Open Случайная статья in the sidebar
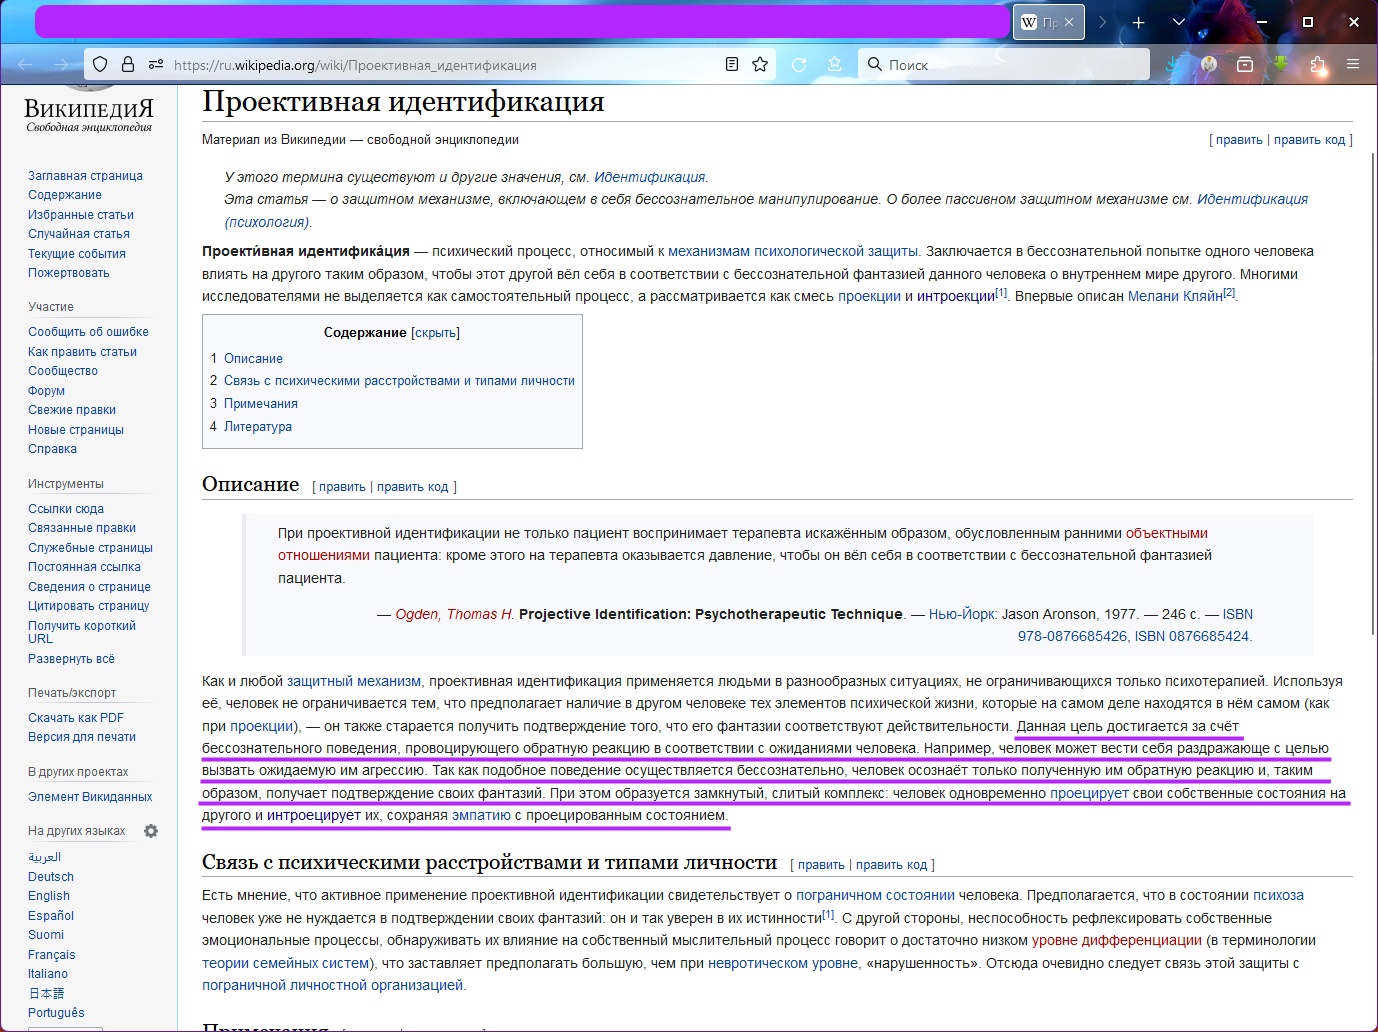Screen dimensions: 1378x1032 tap(79, 234)
